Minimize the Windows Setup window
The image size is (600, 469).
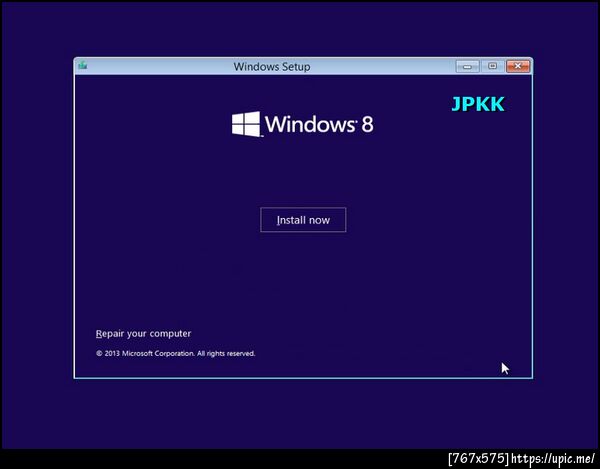(467, 66)
